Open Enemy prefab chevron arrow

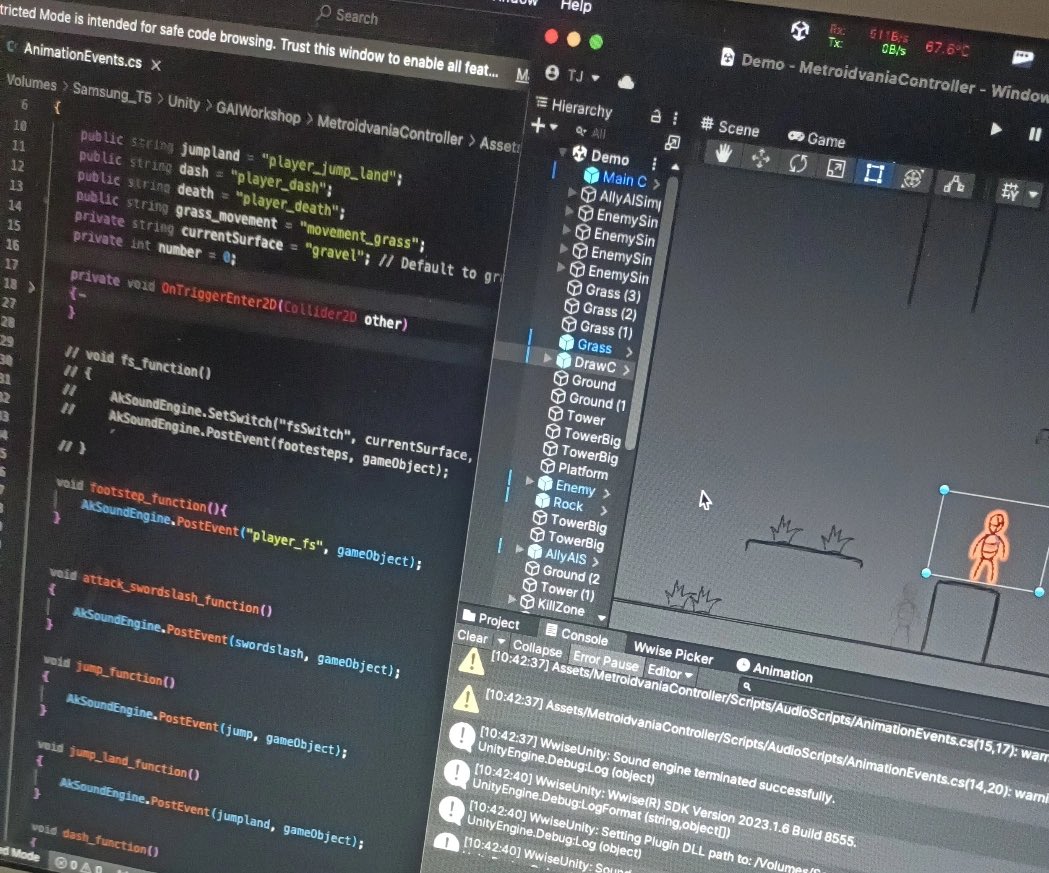coord(606,494)
